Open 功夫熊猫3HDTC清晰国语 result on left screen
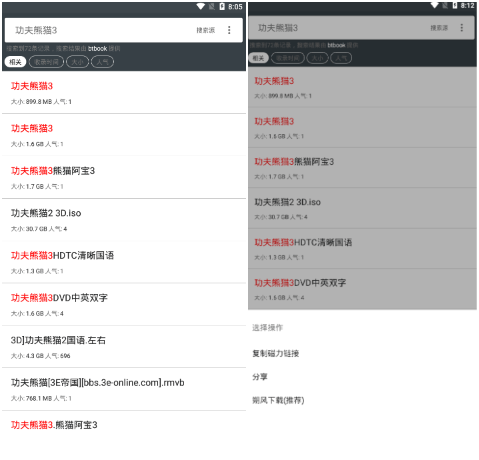The height and width of the screenshot is (460, 479). click(124, 262)
